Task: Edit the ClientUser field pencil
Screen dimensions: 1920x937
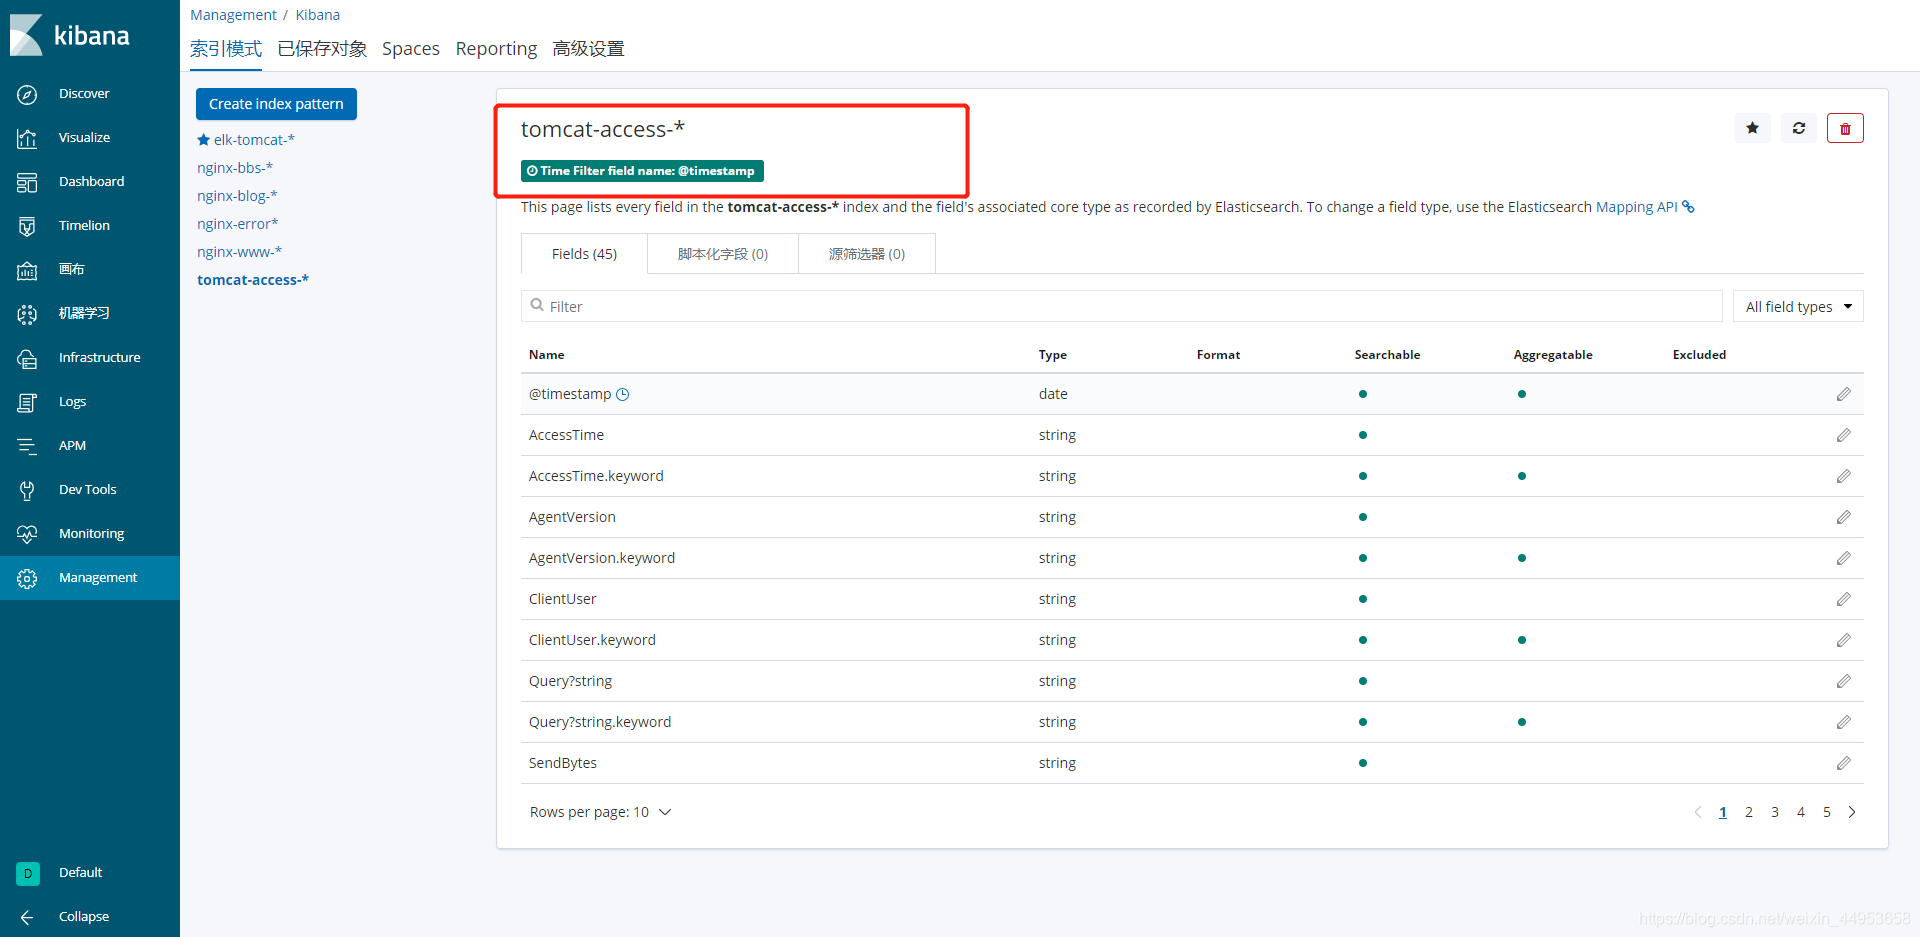Action: coord(1844,599)
